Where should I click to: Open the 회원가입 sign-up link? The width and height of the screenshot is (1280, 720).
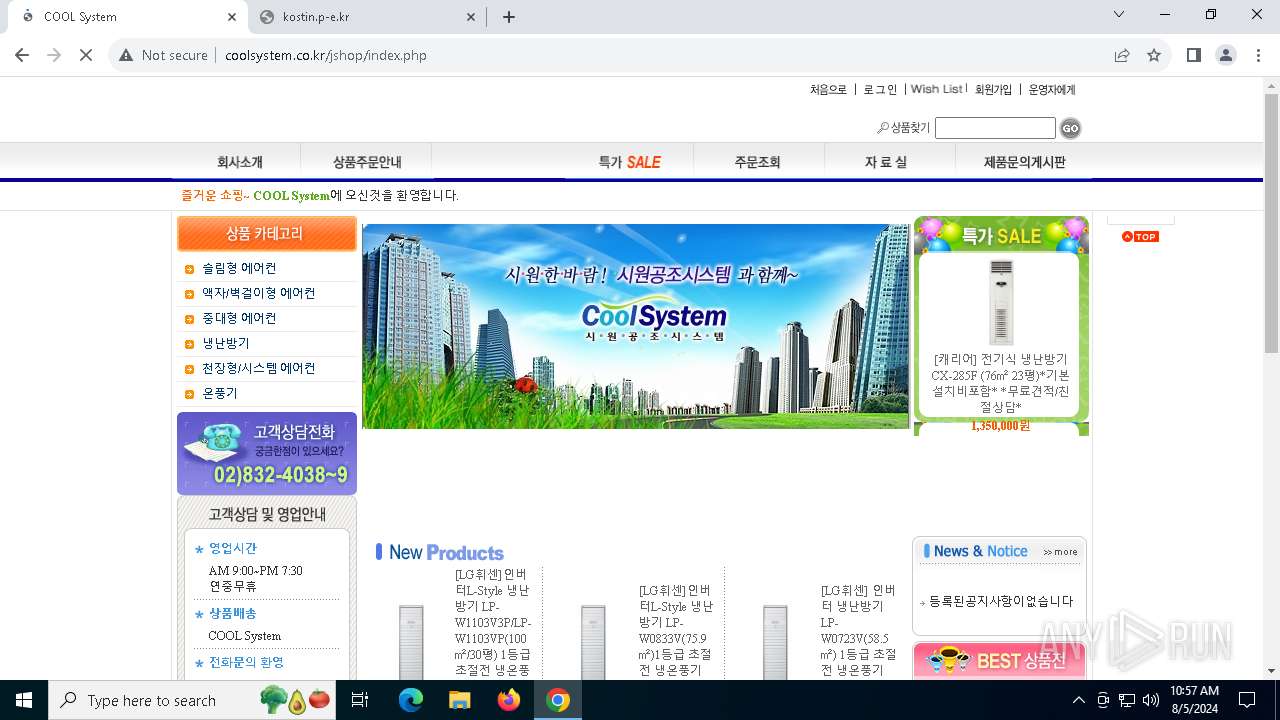[993, 89]
